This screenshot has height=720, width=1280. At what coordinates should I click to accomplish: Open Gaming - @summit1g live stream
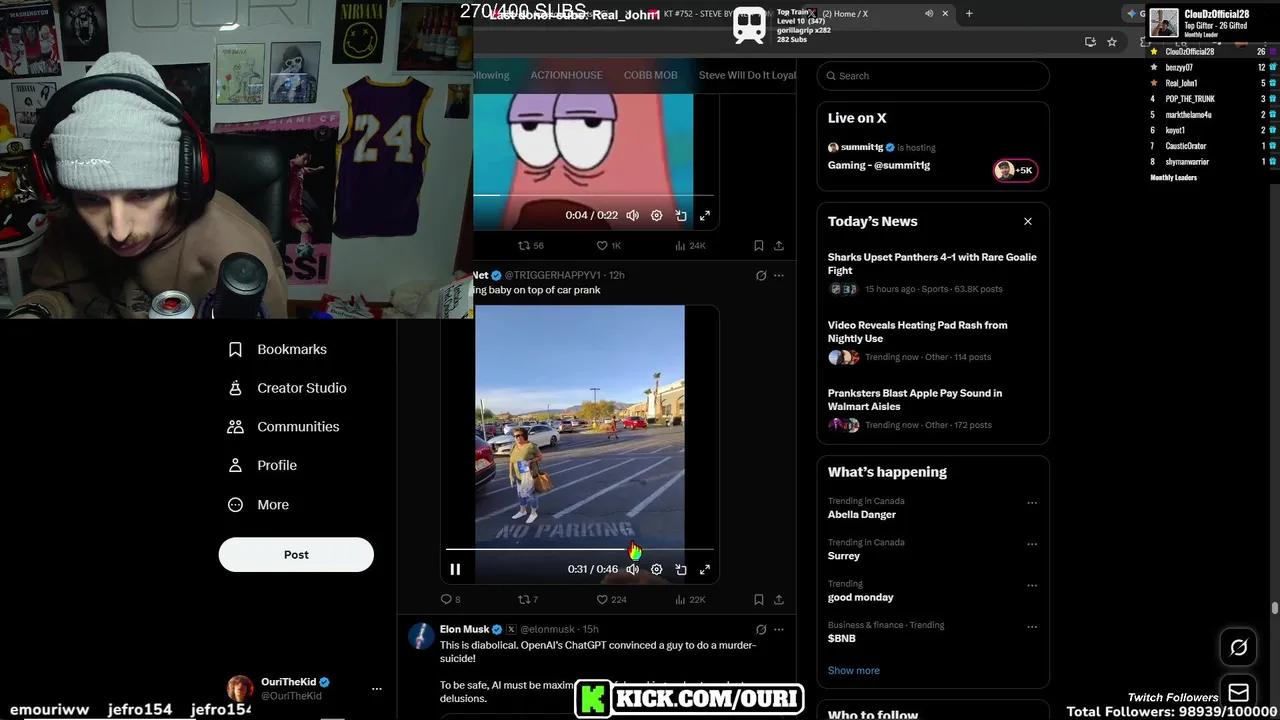tap(879, 165)
